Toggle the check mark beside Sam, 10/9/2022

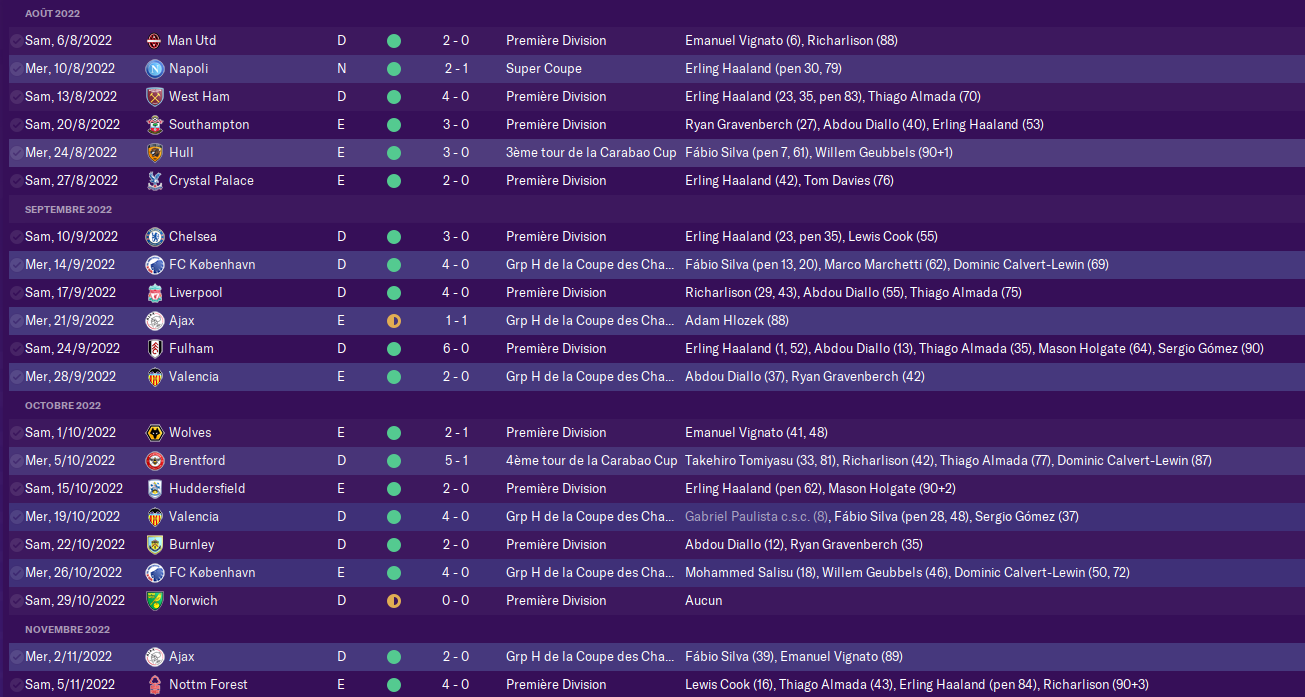pos(16,237)
